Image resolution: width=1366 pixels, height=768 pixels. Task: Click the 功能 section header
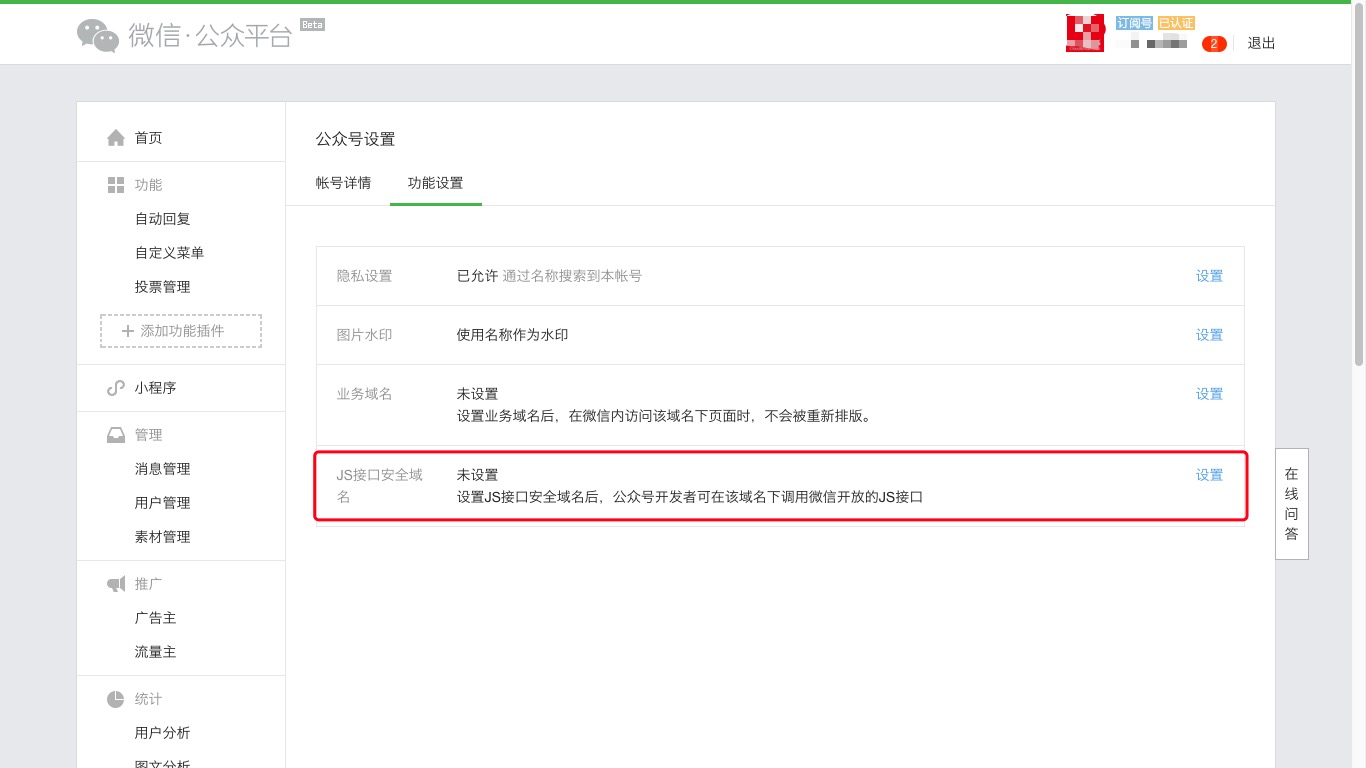tap(149, 185)
